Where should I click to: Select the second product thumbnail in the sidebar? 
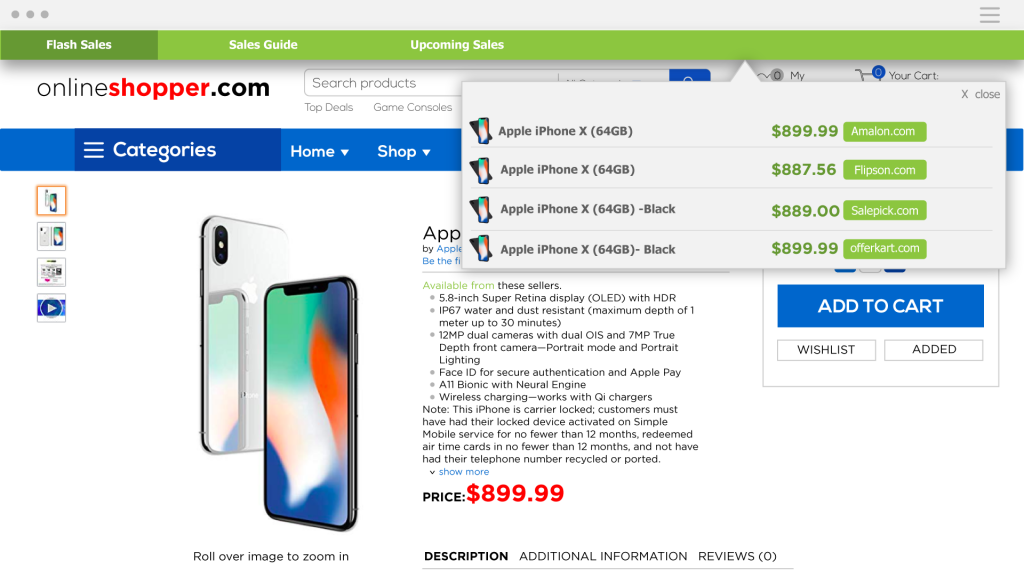(51, 236)
